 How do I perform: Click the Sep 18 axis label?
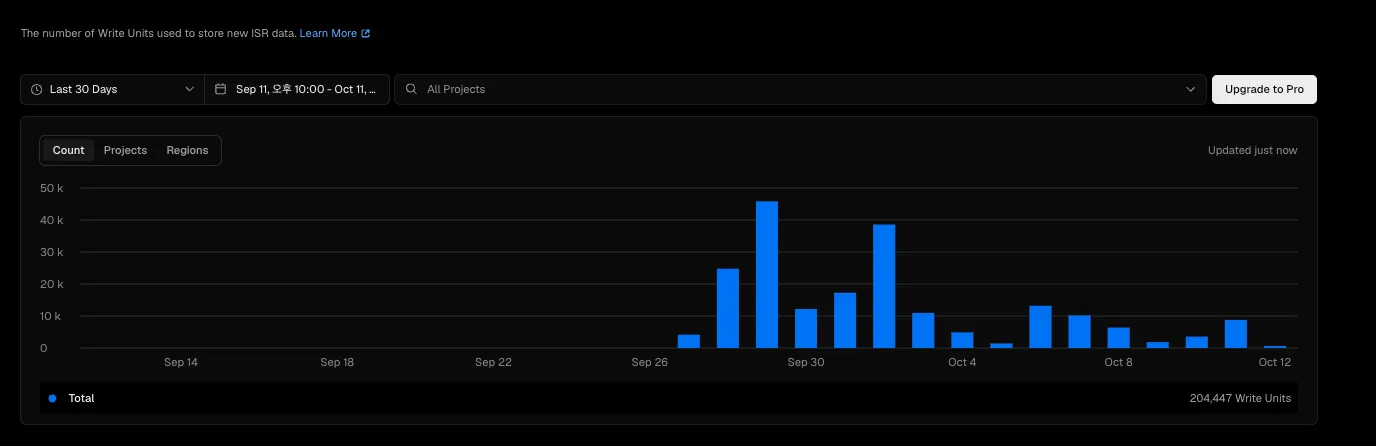pos(337,362)
